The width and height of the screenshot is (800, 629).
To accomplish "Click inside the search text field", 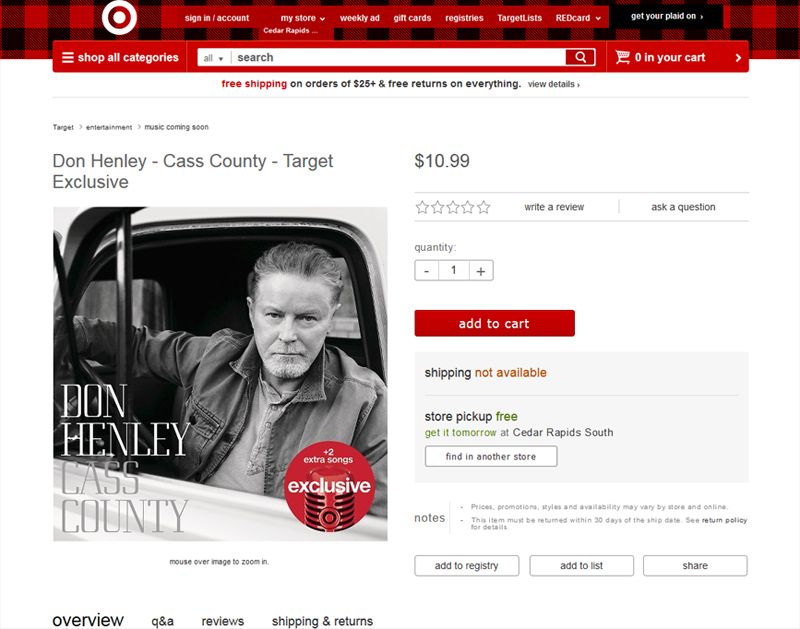I will 399,57.
